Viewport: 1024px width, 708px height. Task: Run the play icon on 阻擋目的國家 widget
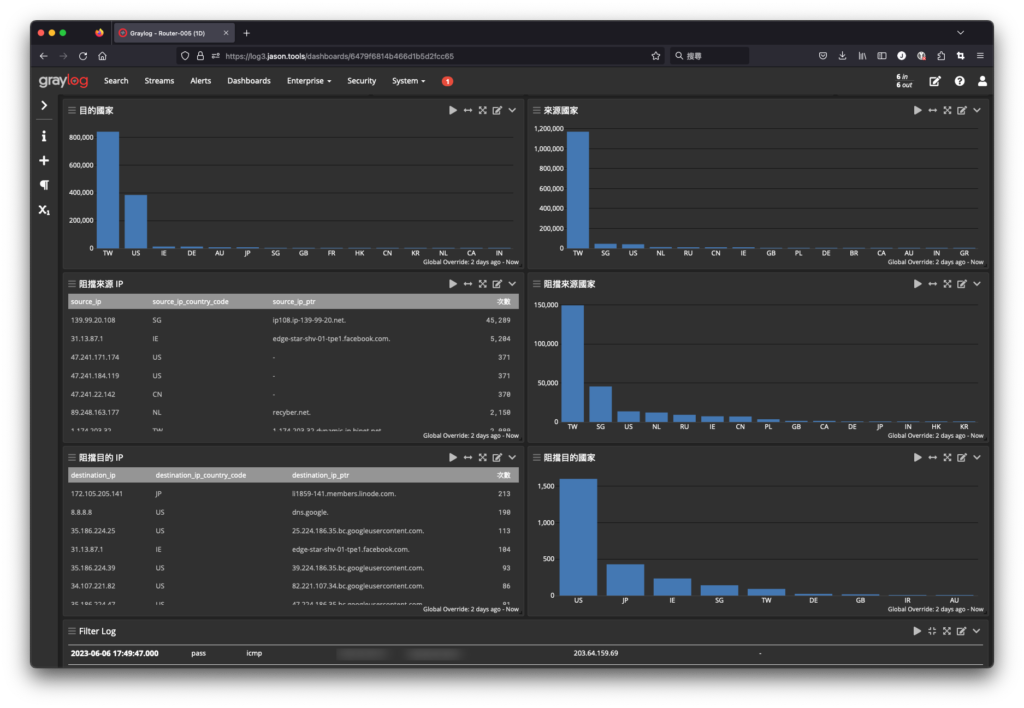(918, 458)
